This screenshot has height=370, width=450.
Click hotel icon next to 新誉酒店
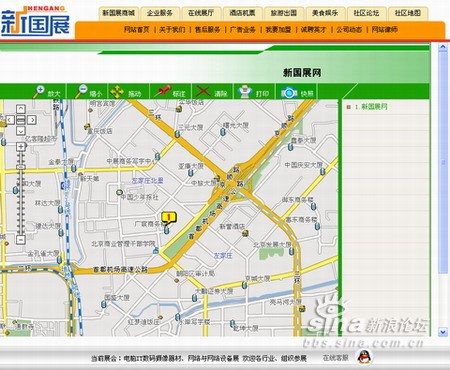(245, 234)
